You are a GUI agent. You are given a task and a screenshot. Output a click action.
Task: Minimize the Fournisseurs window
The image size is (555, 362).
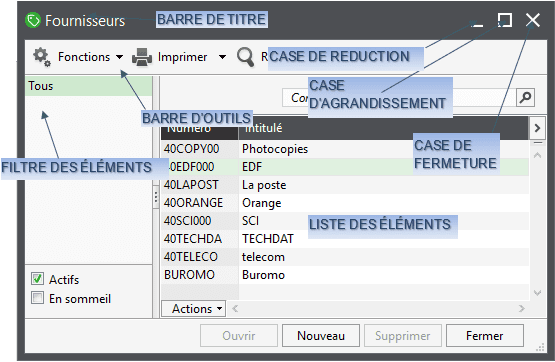477,24
